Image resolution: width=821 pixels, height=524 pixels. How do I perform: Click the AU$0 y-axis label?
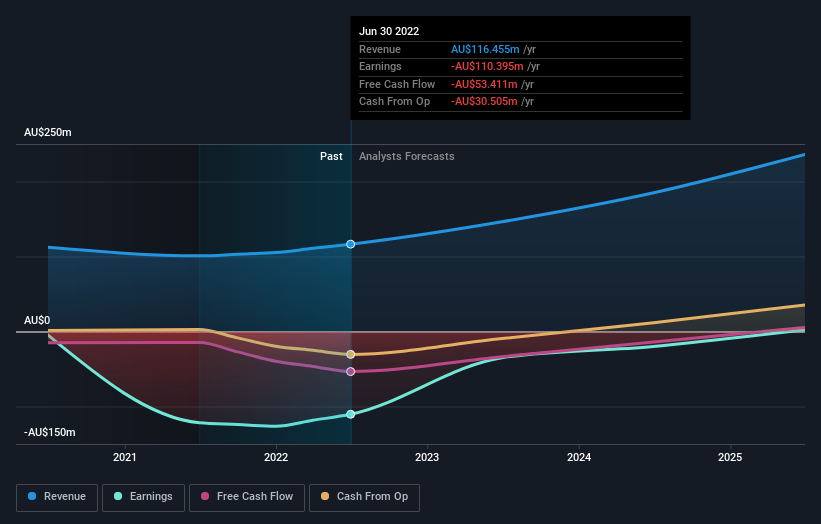[x=37, y=320]
